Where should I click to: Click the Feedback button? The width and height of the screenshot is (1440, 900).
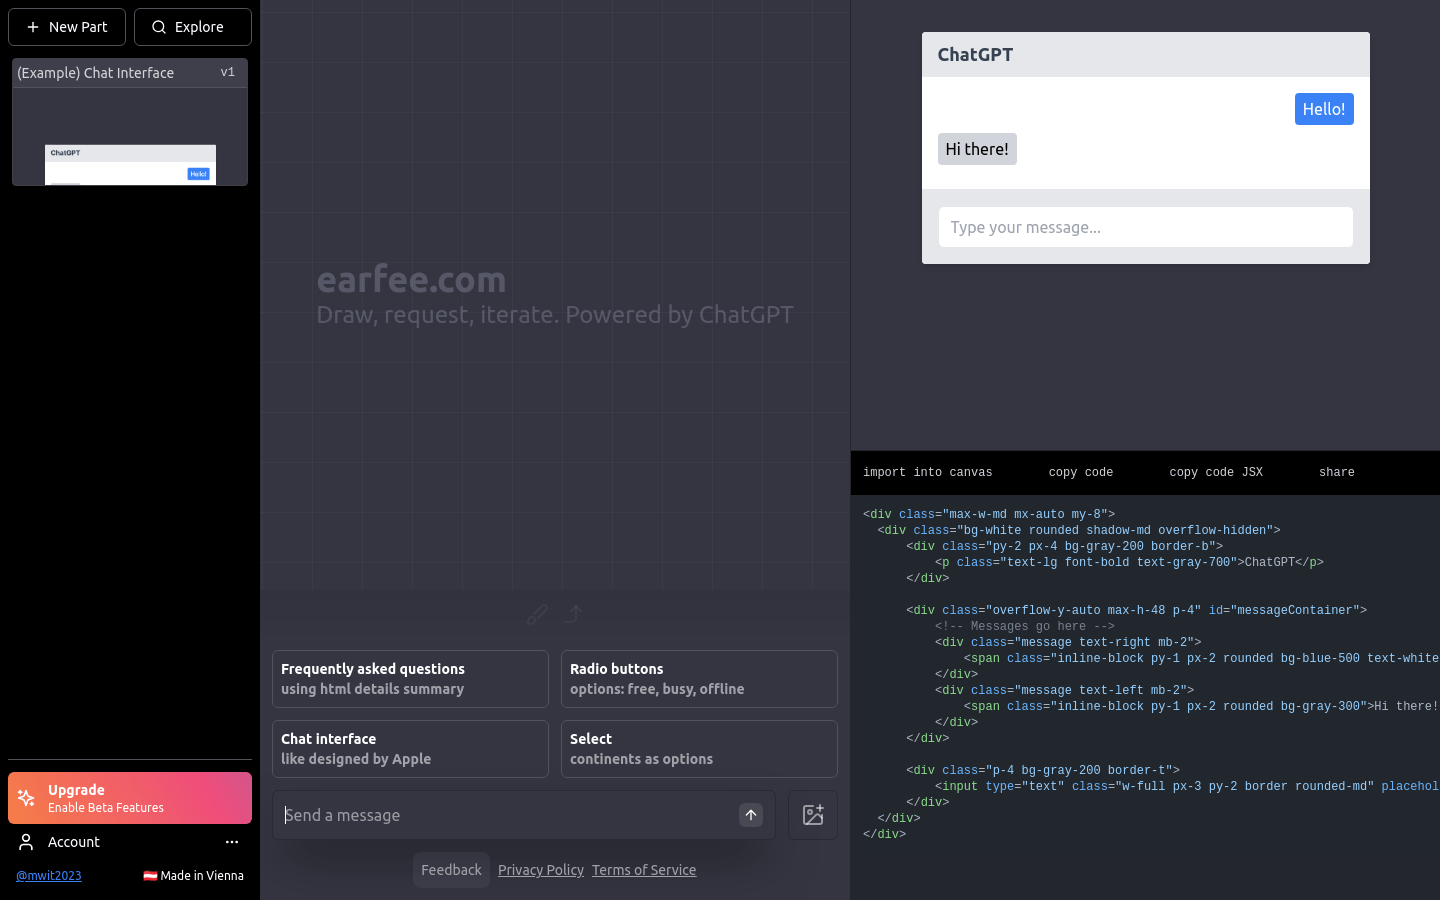(451, 870)
